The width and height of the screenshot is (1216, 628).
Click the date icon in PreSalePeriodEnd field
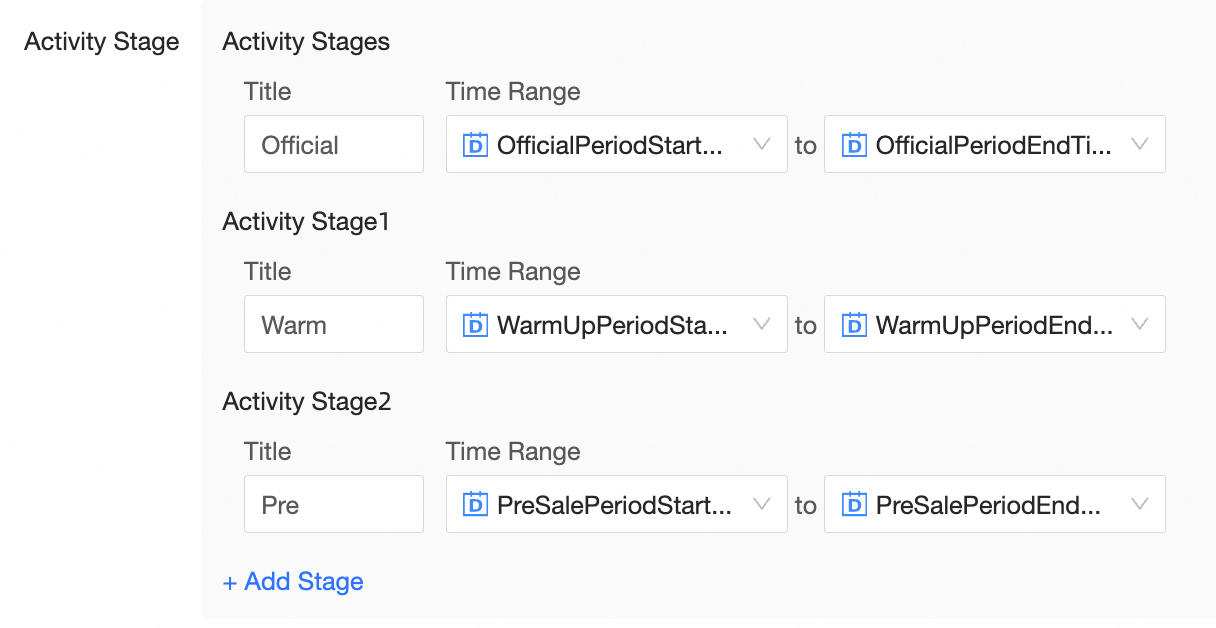coord(853,505)
